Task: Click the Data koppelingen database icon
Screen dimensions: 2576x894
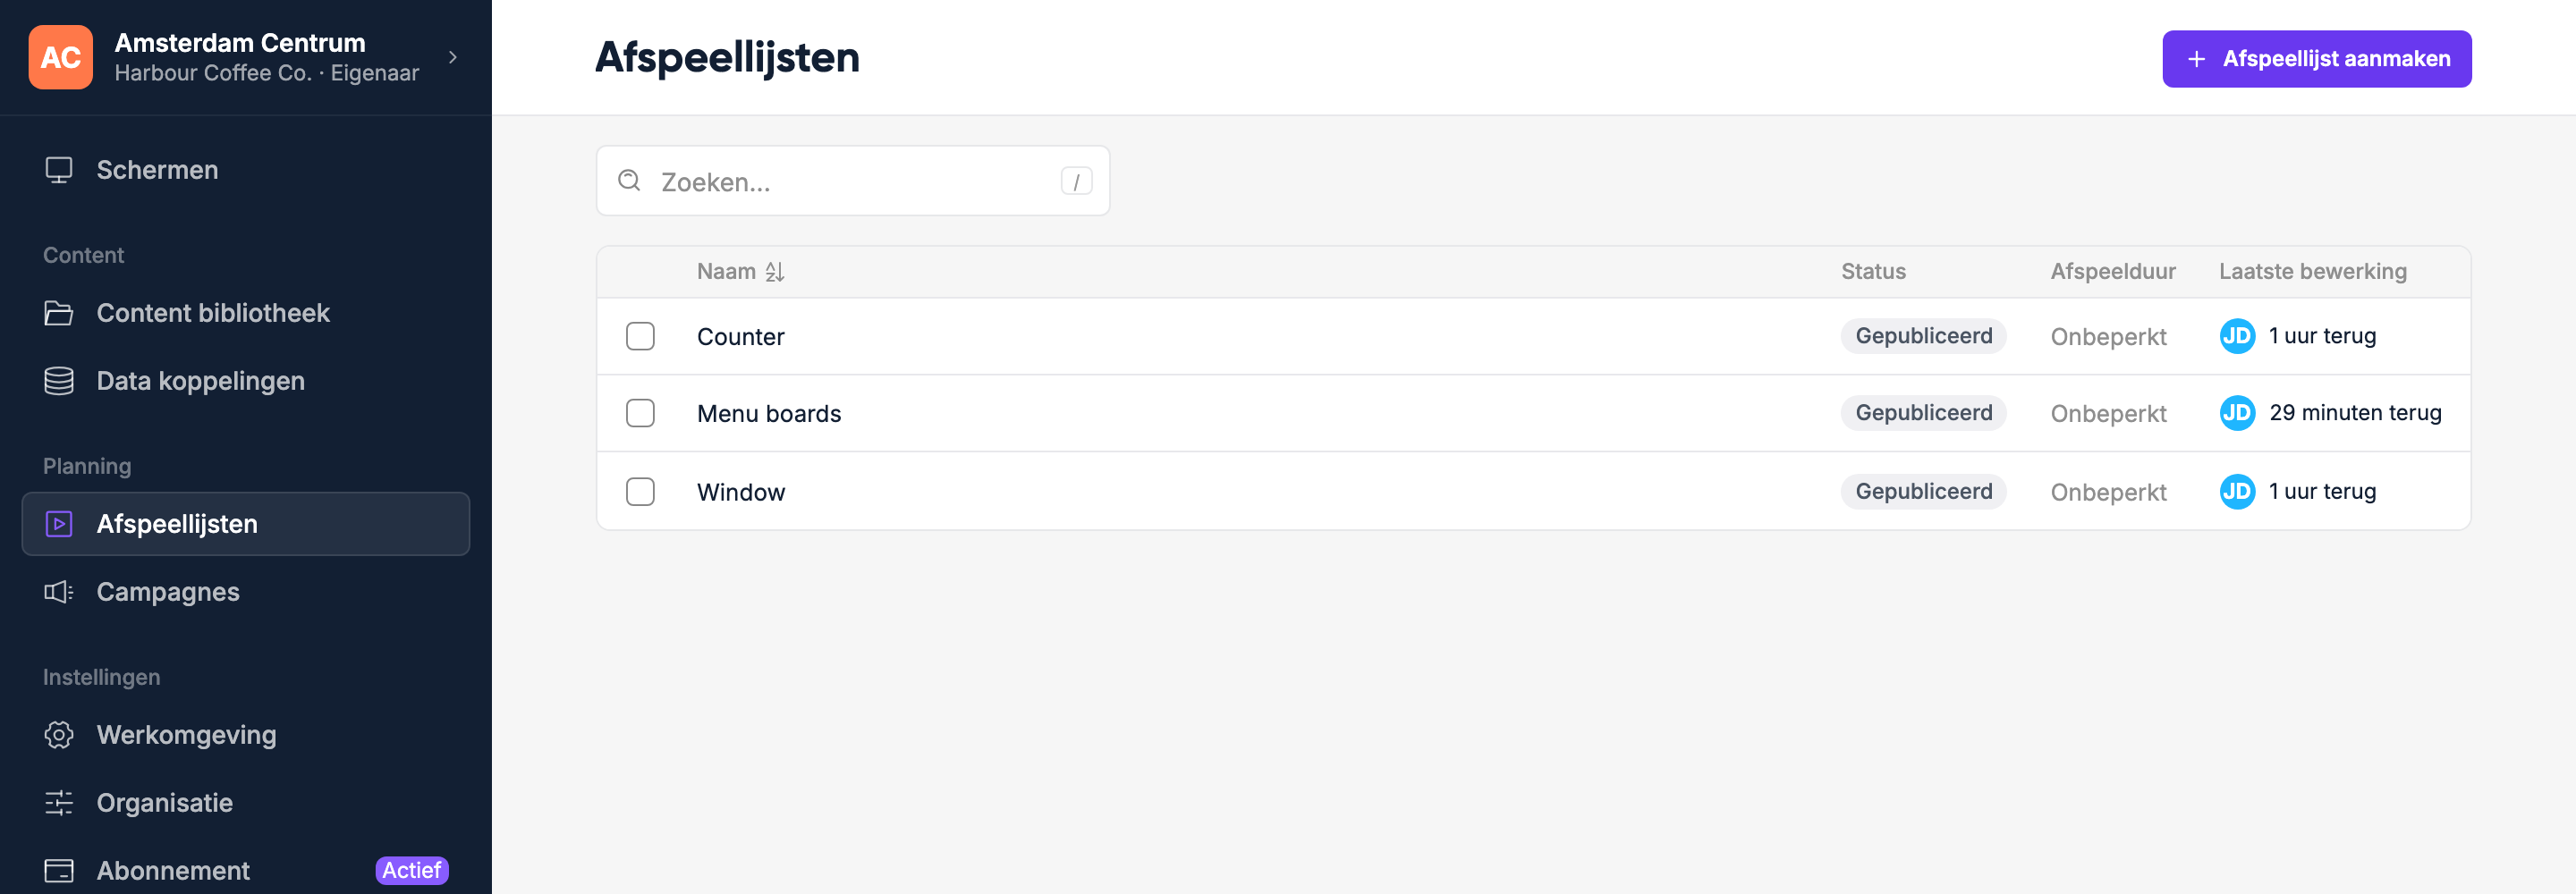Action: [x=59, y=381]
